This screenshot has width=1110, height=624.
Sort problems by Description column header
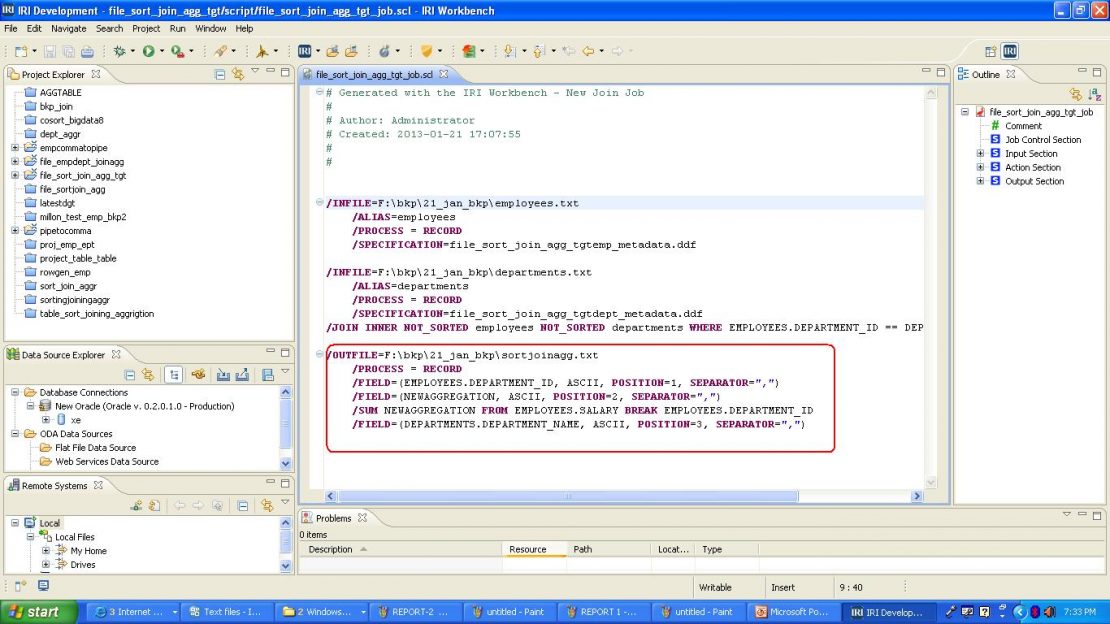(401, 550)
